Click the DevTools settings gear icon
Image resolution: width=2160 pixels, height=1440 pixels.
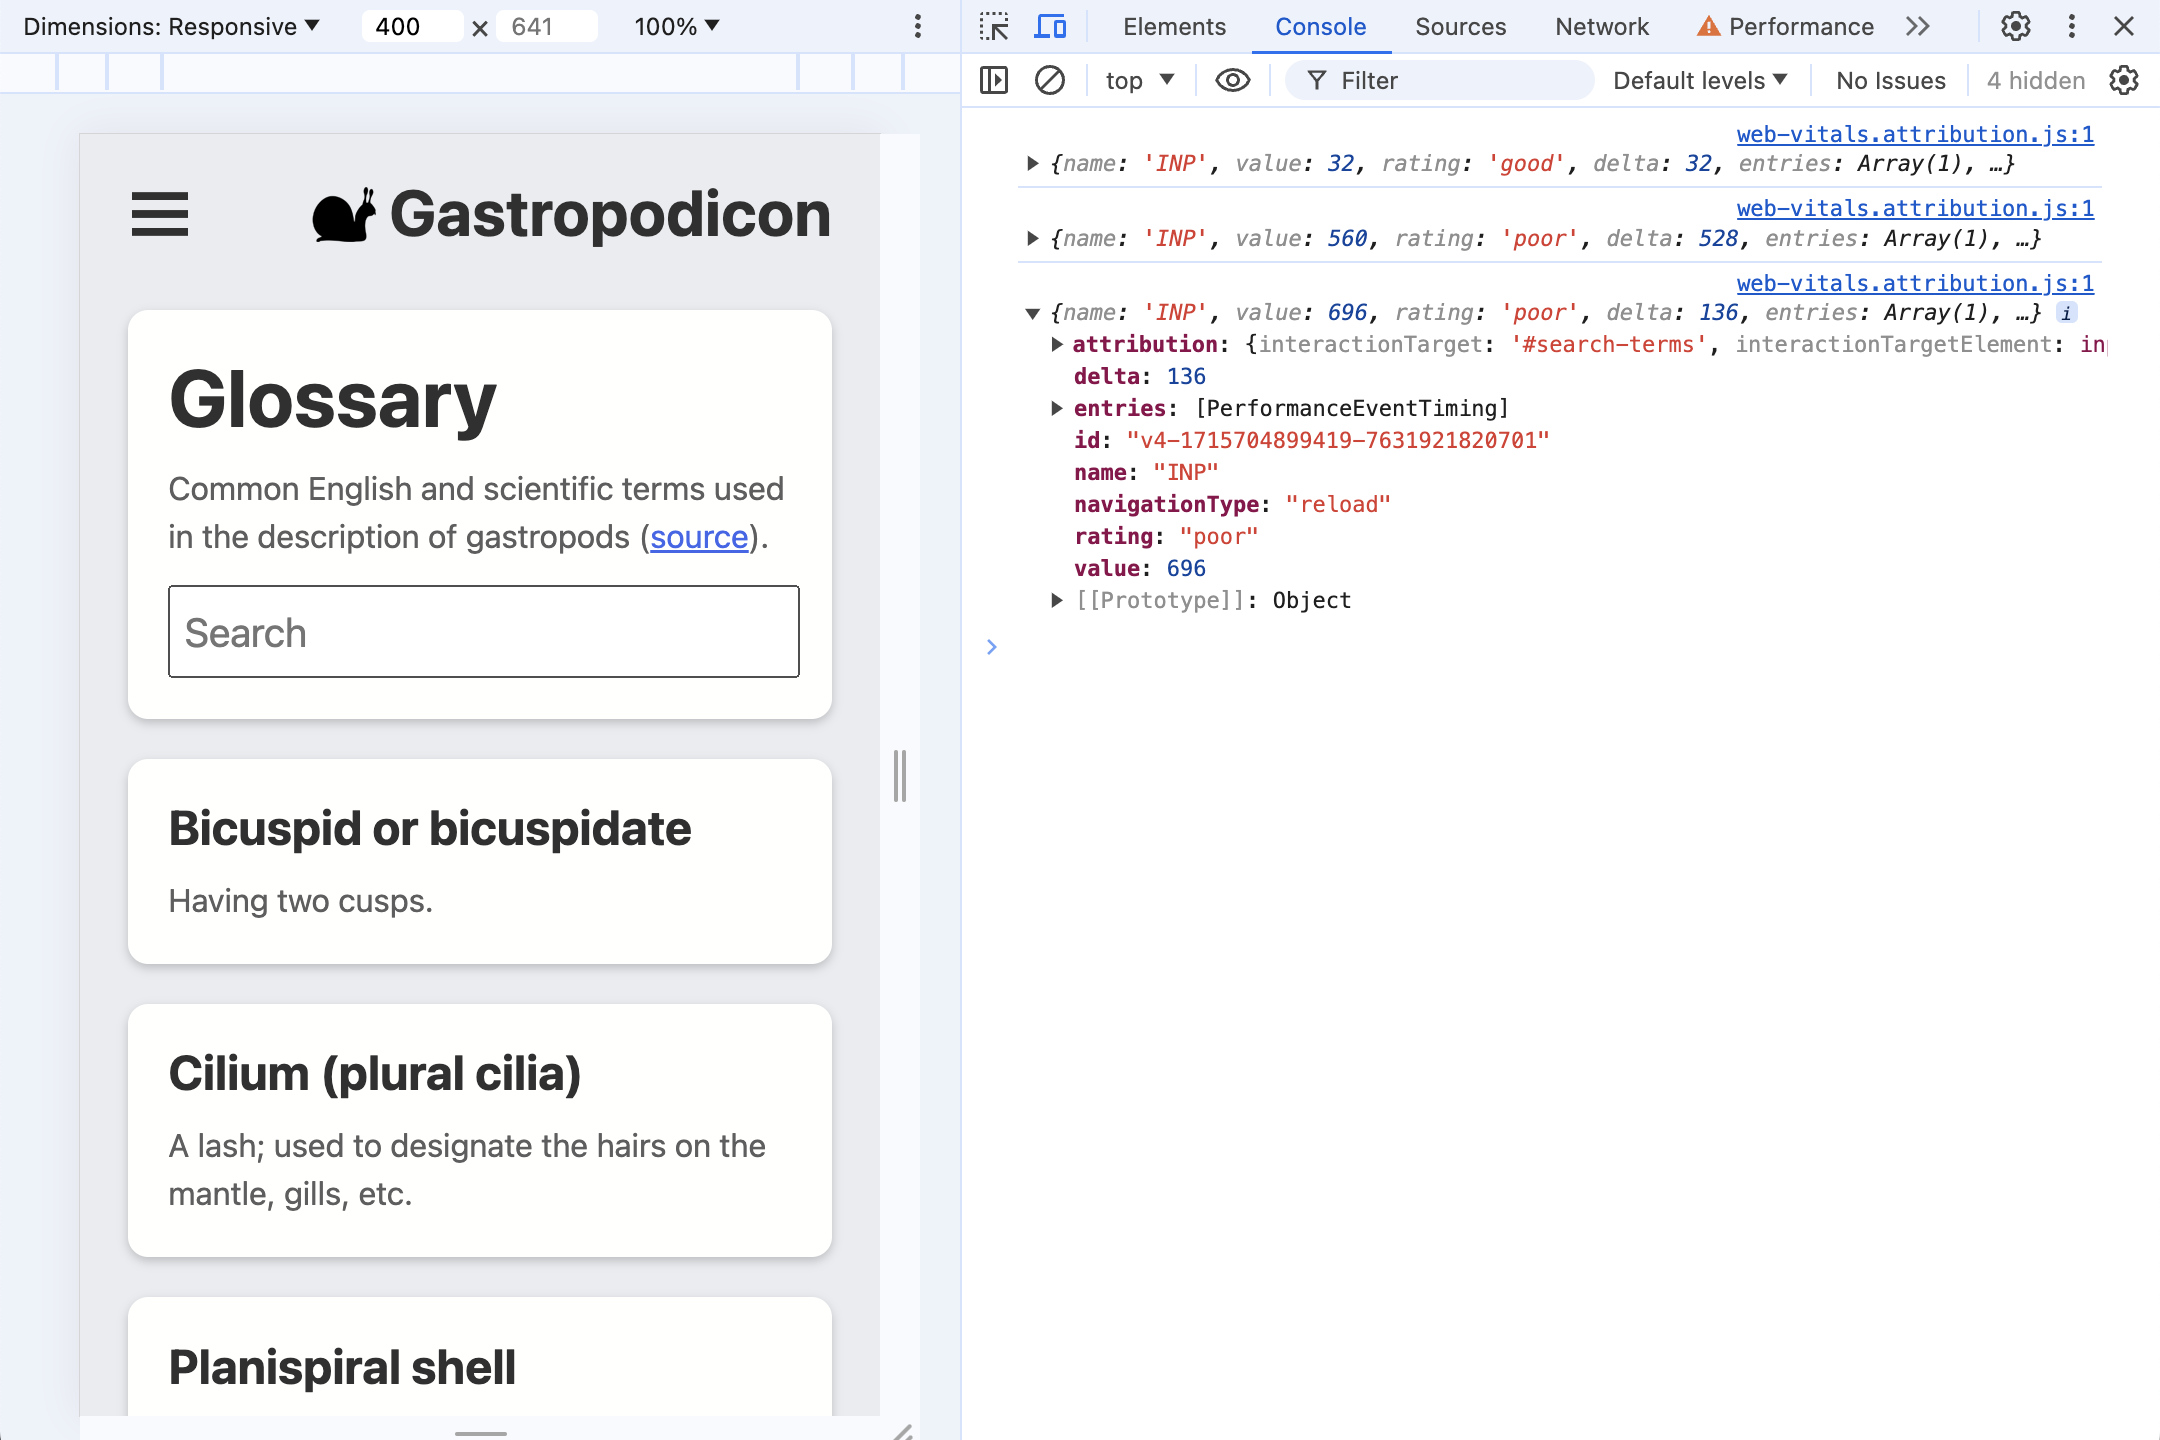point(2014,27)
